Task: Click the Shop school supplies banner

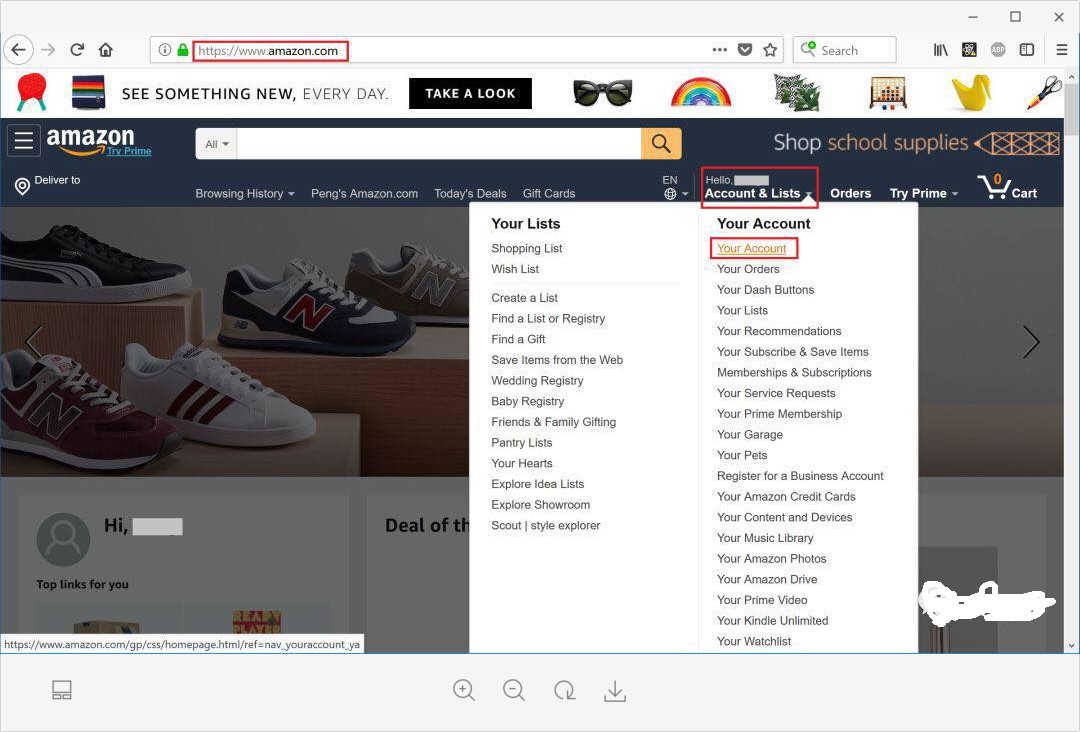Action: point(916,143)
